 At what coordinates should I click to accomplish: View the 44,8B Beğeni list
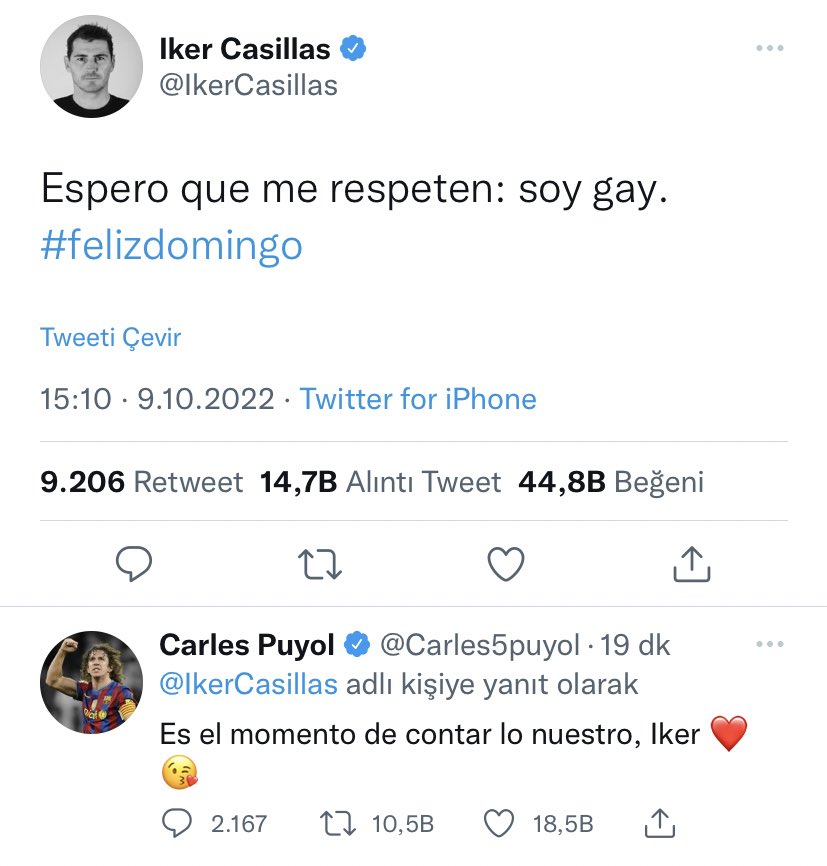(611, 482)
